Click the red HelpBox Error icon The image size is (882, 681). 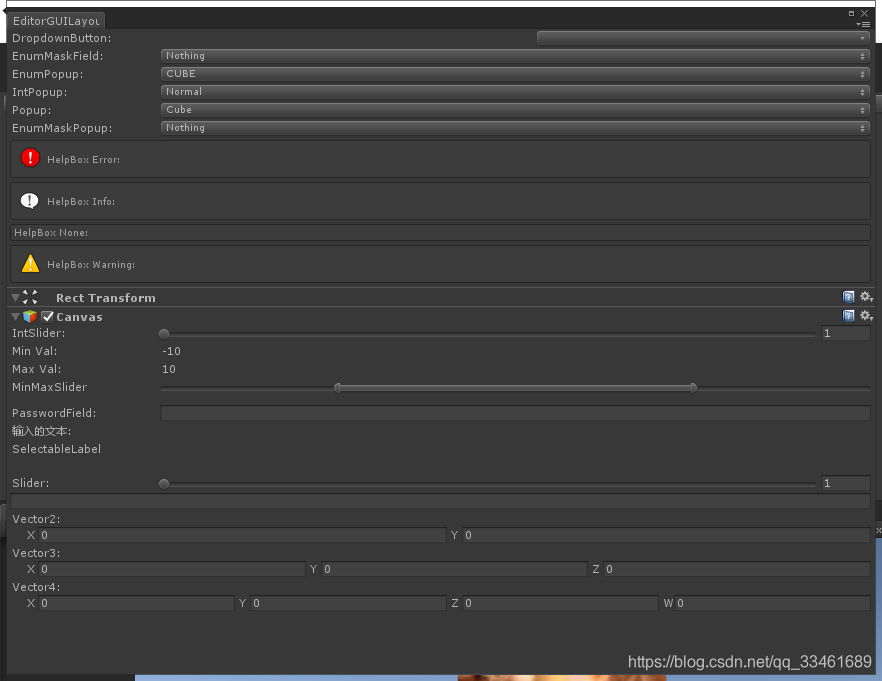(30, 158)
